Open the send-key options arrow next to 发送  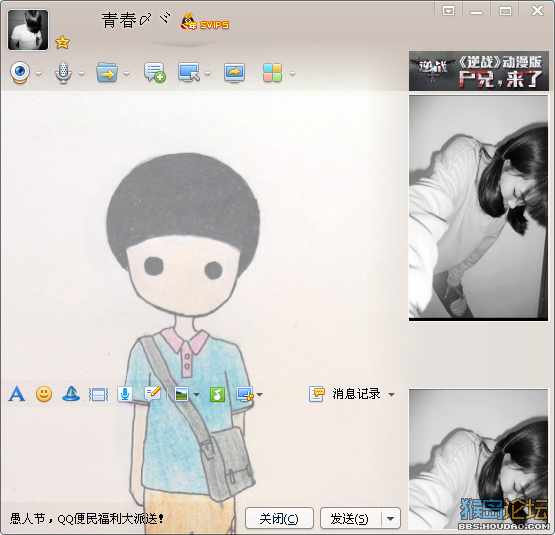pyautogui.click(x=391, y=518)
